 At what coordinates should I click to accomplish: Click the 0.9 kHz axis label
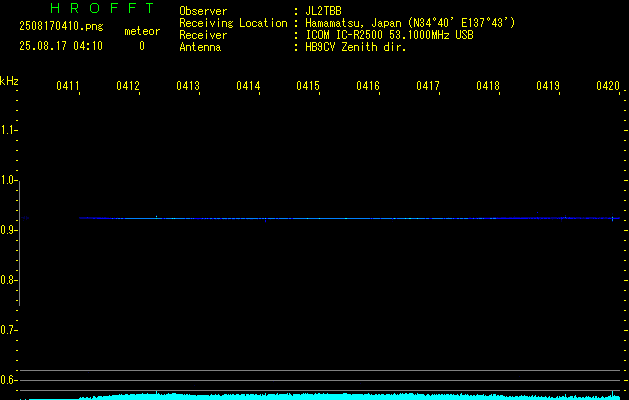(8, 230)
